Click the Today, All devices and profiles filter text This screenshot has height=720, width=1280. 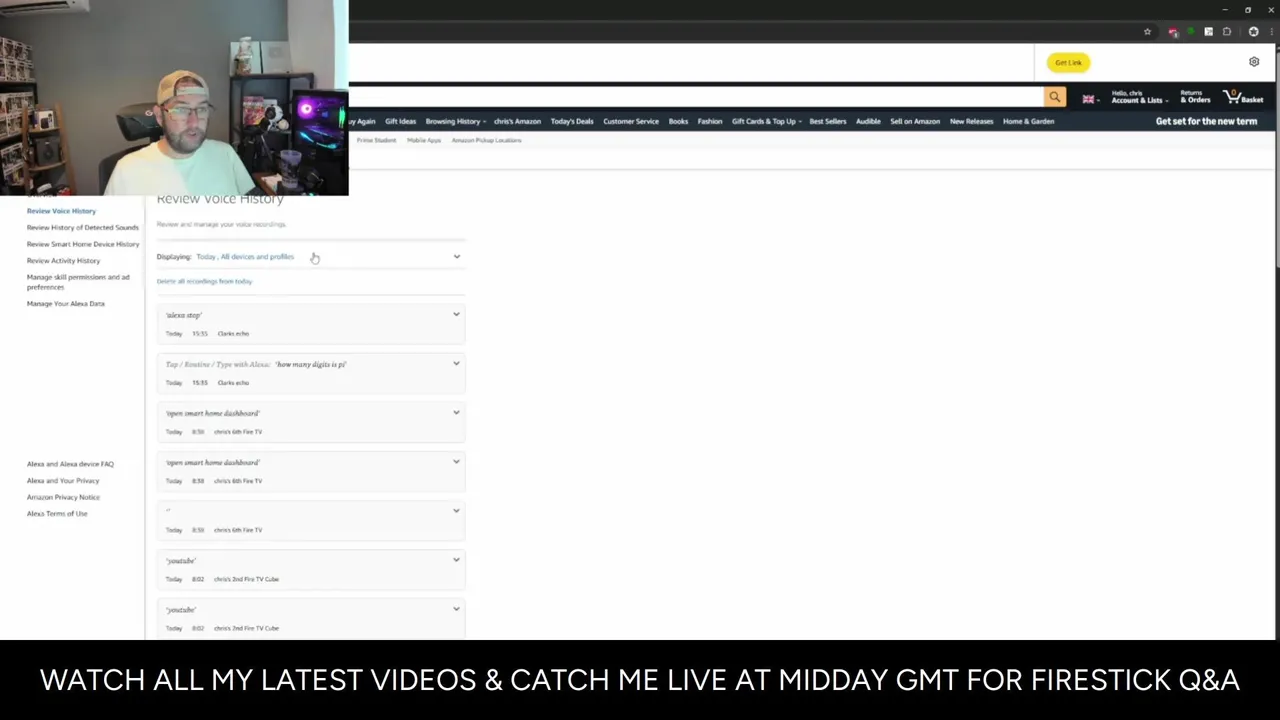245,257
